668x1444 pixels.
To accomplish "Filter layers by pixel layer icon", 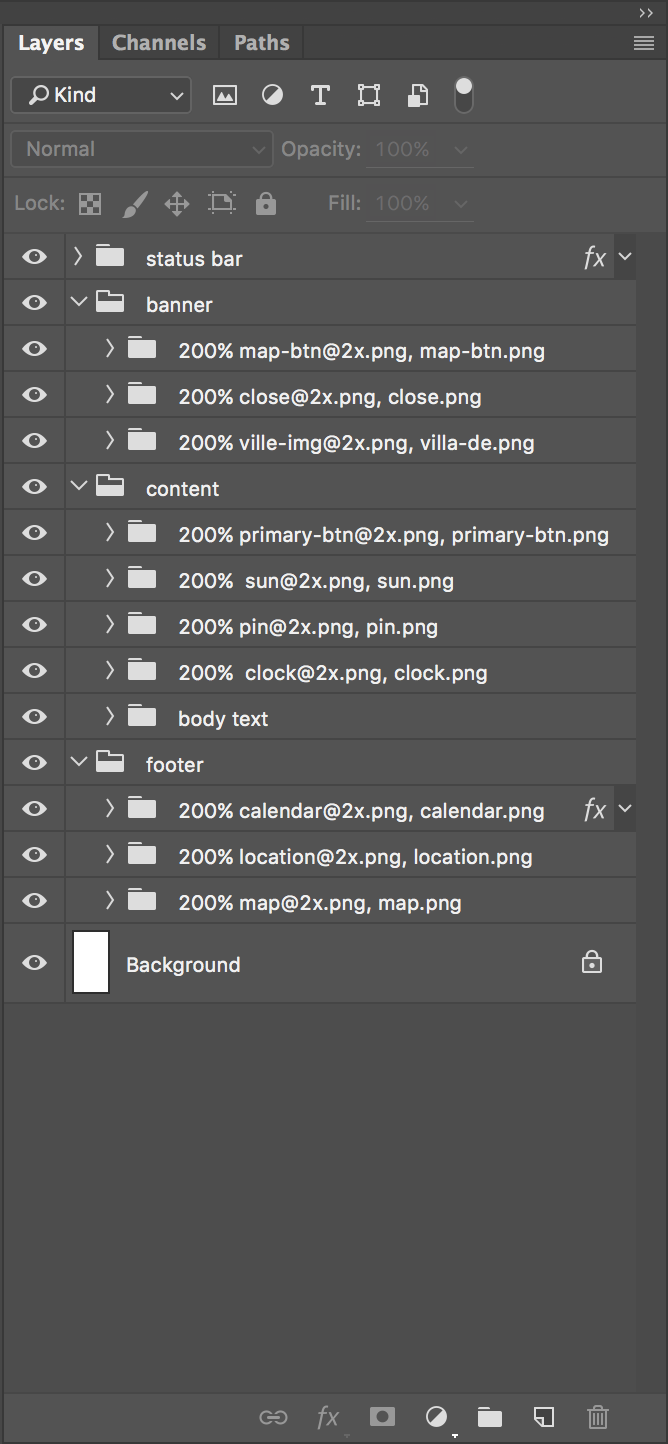I will tap(225, 95).
